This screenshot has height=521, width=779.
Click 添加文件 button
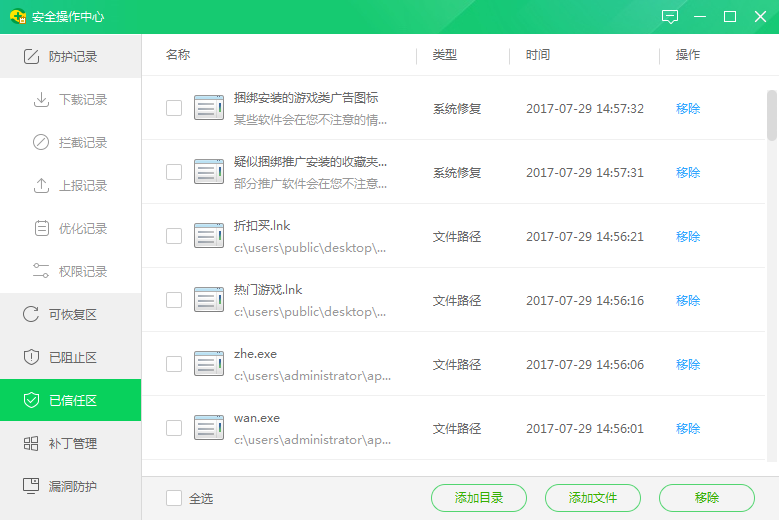point(593,498)
